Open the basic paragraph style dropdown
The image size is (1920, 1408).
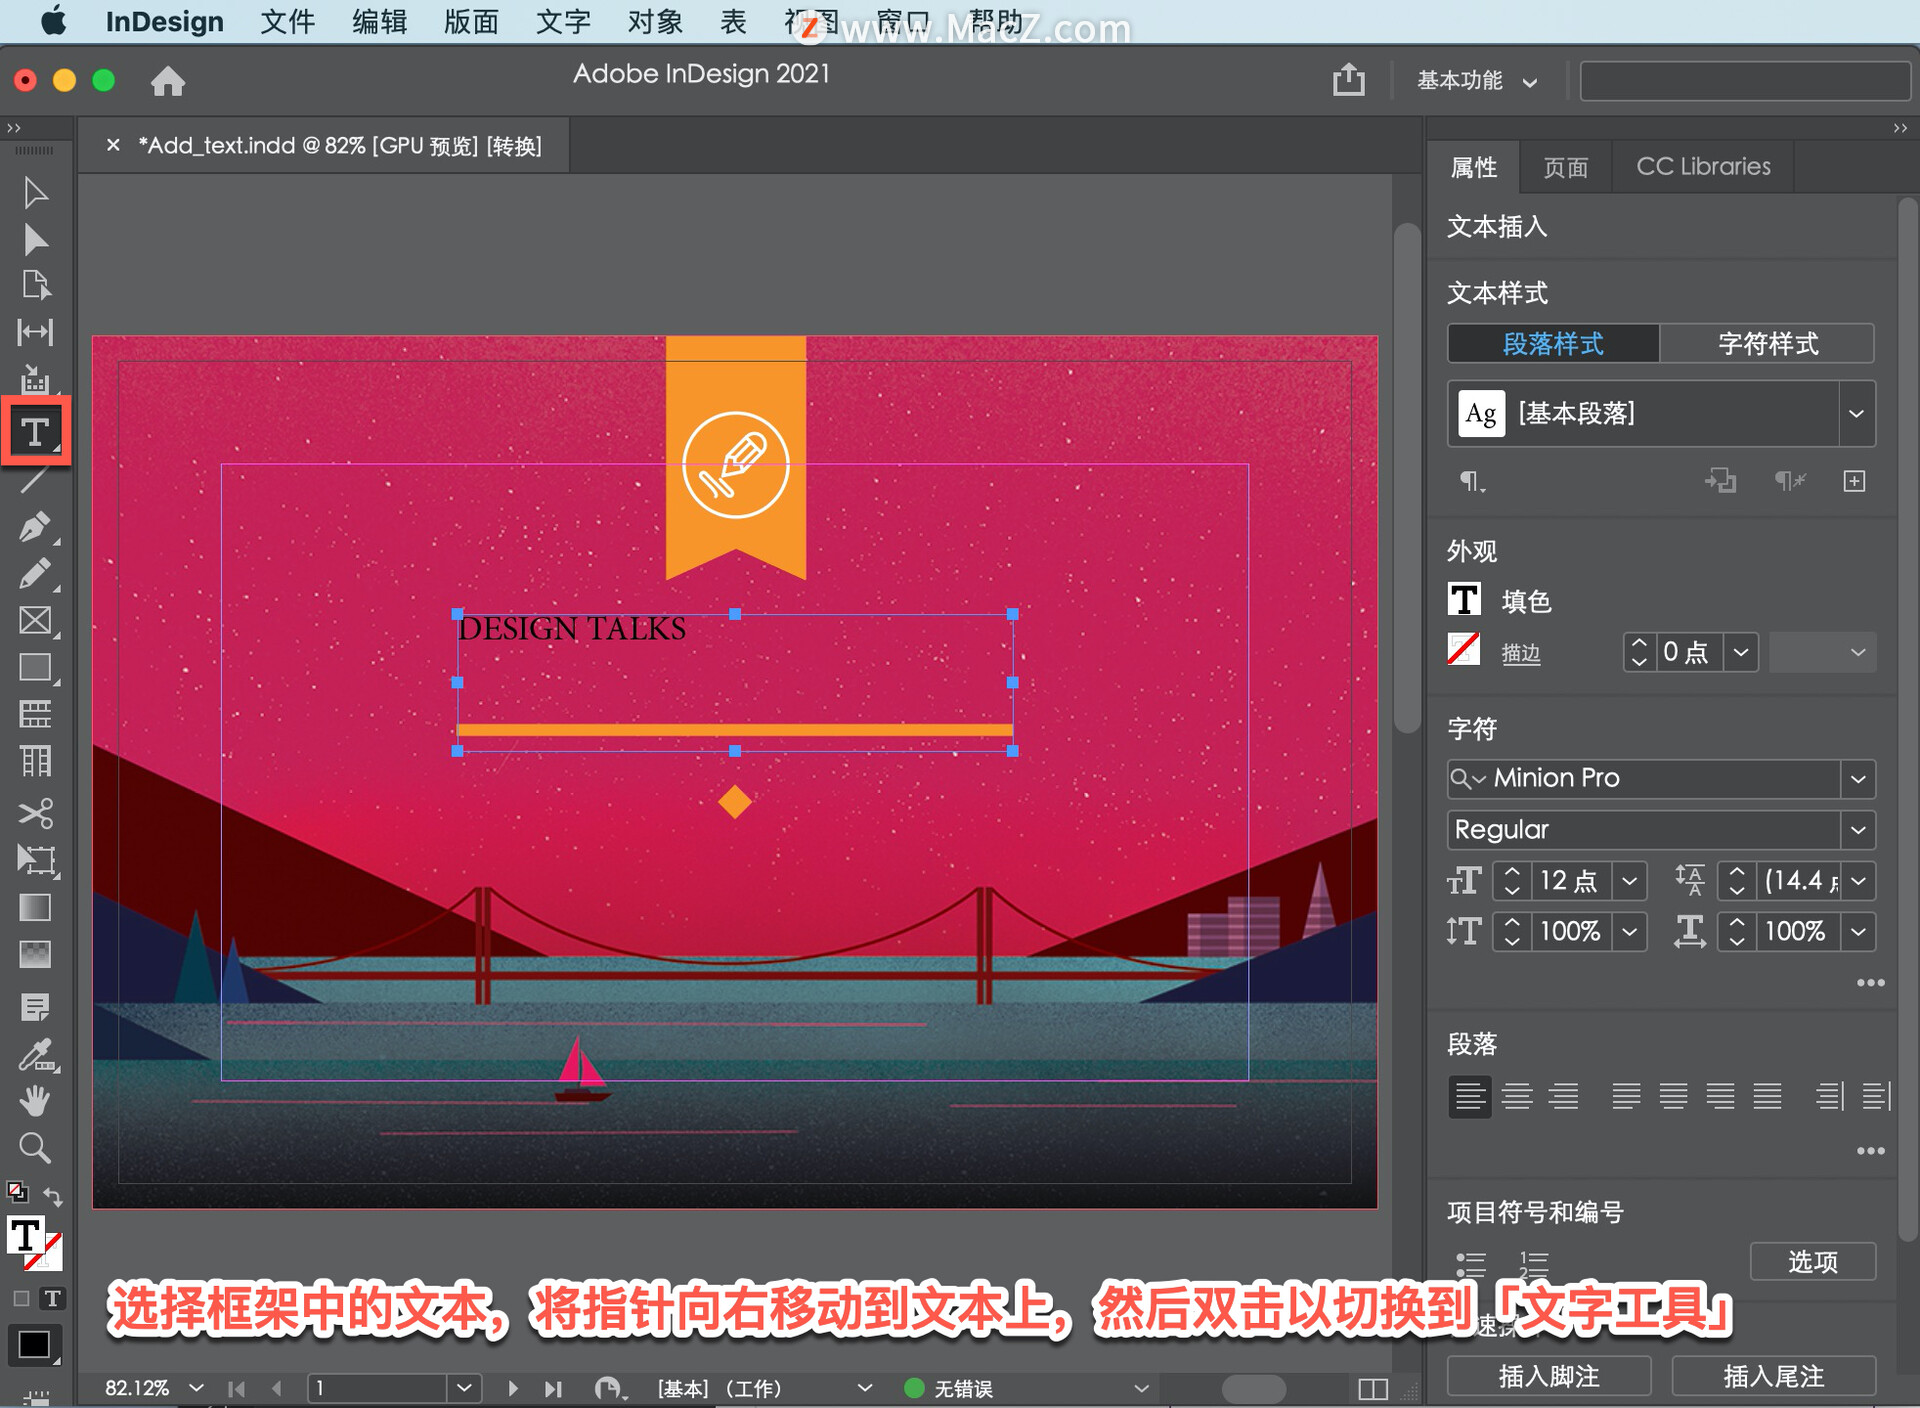click(1856, 414)
